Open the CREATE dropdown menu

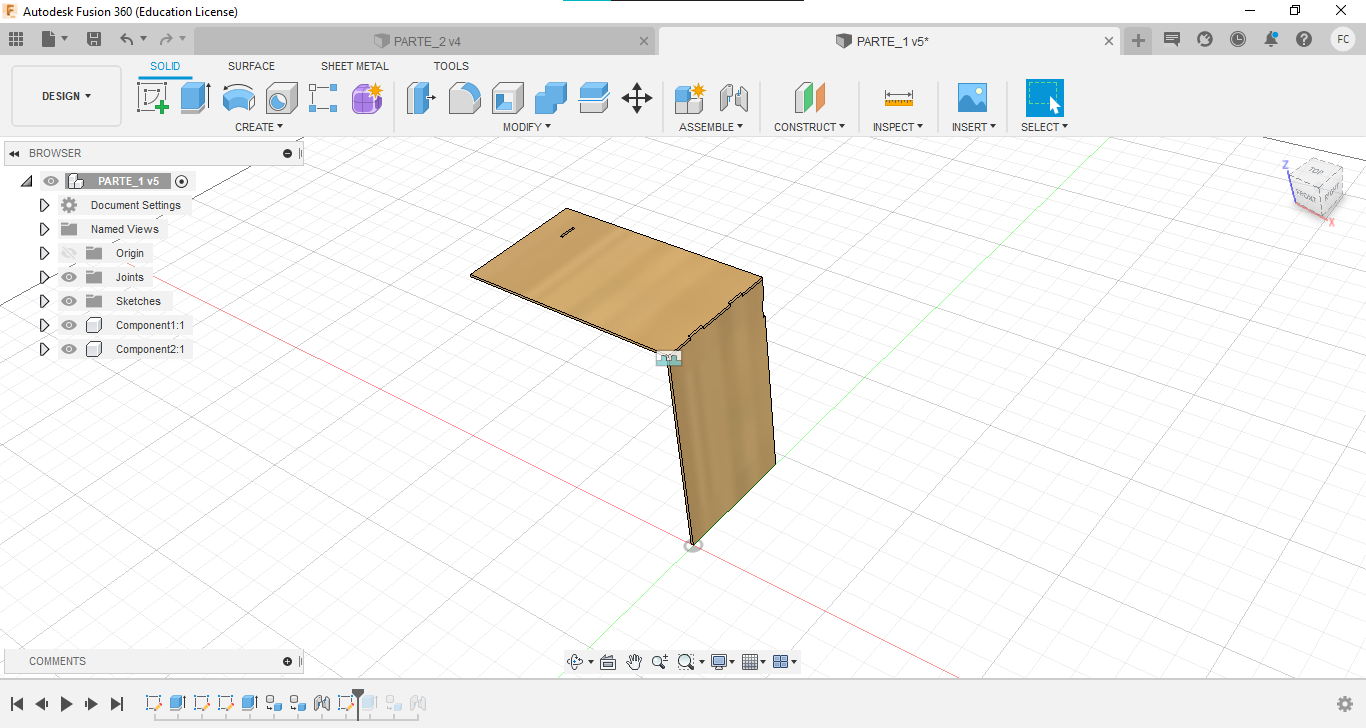click(259, 127)
